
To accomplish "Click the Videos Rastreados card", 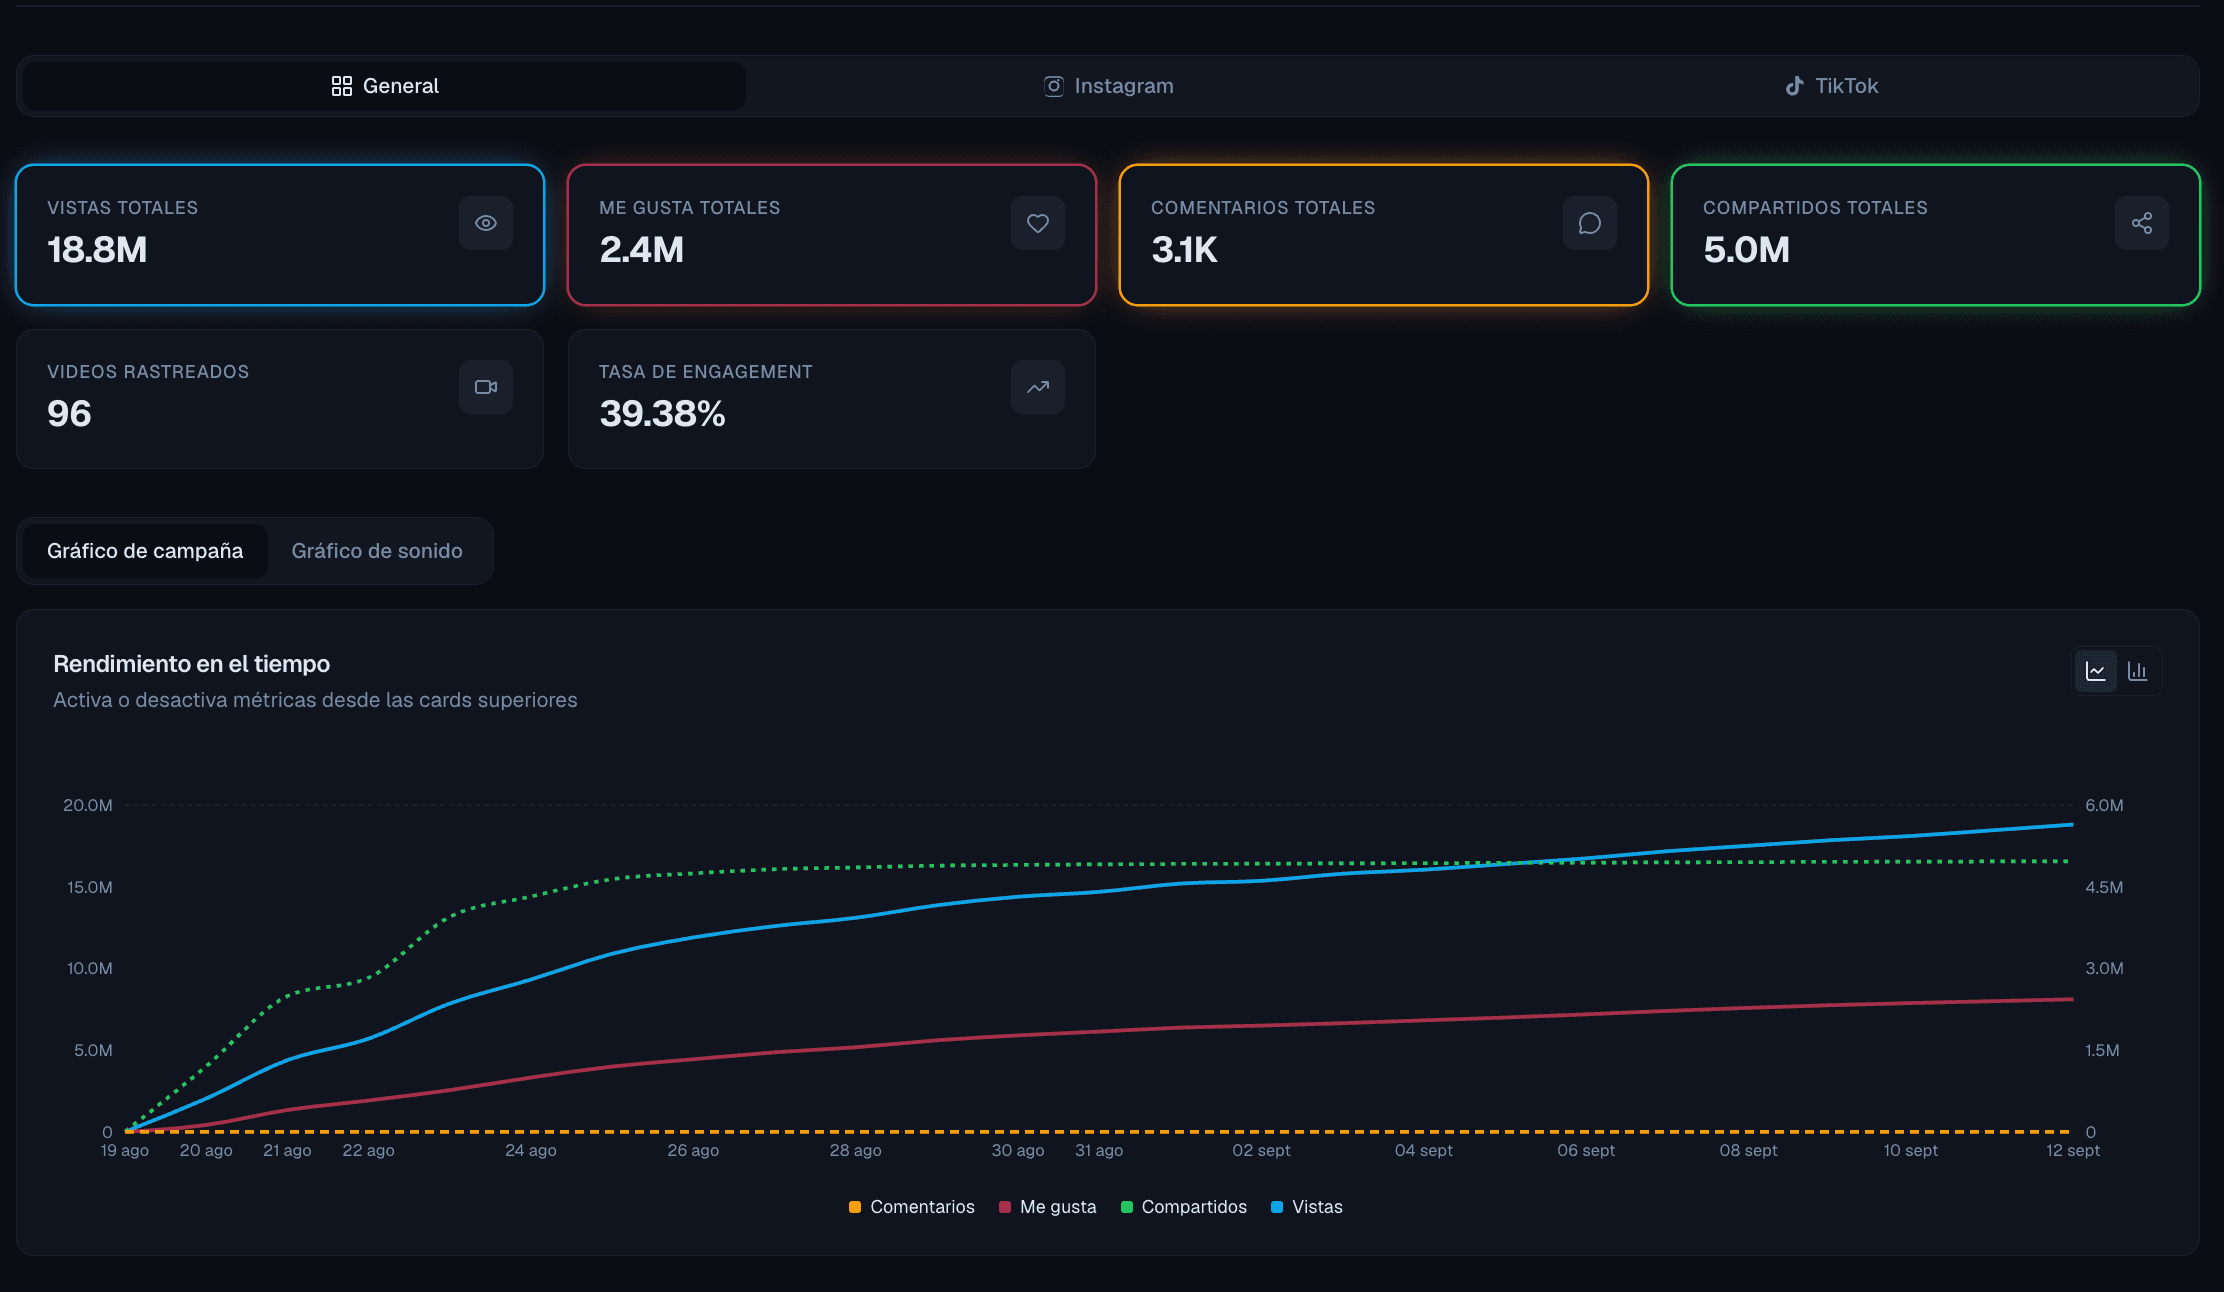I will [x=280, y=399].
